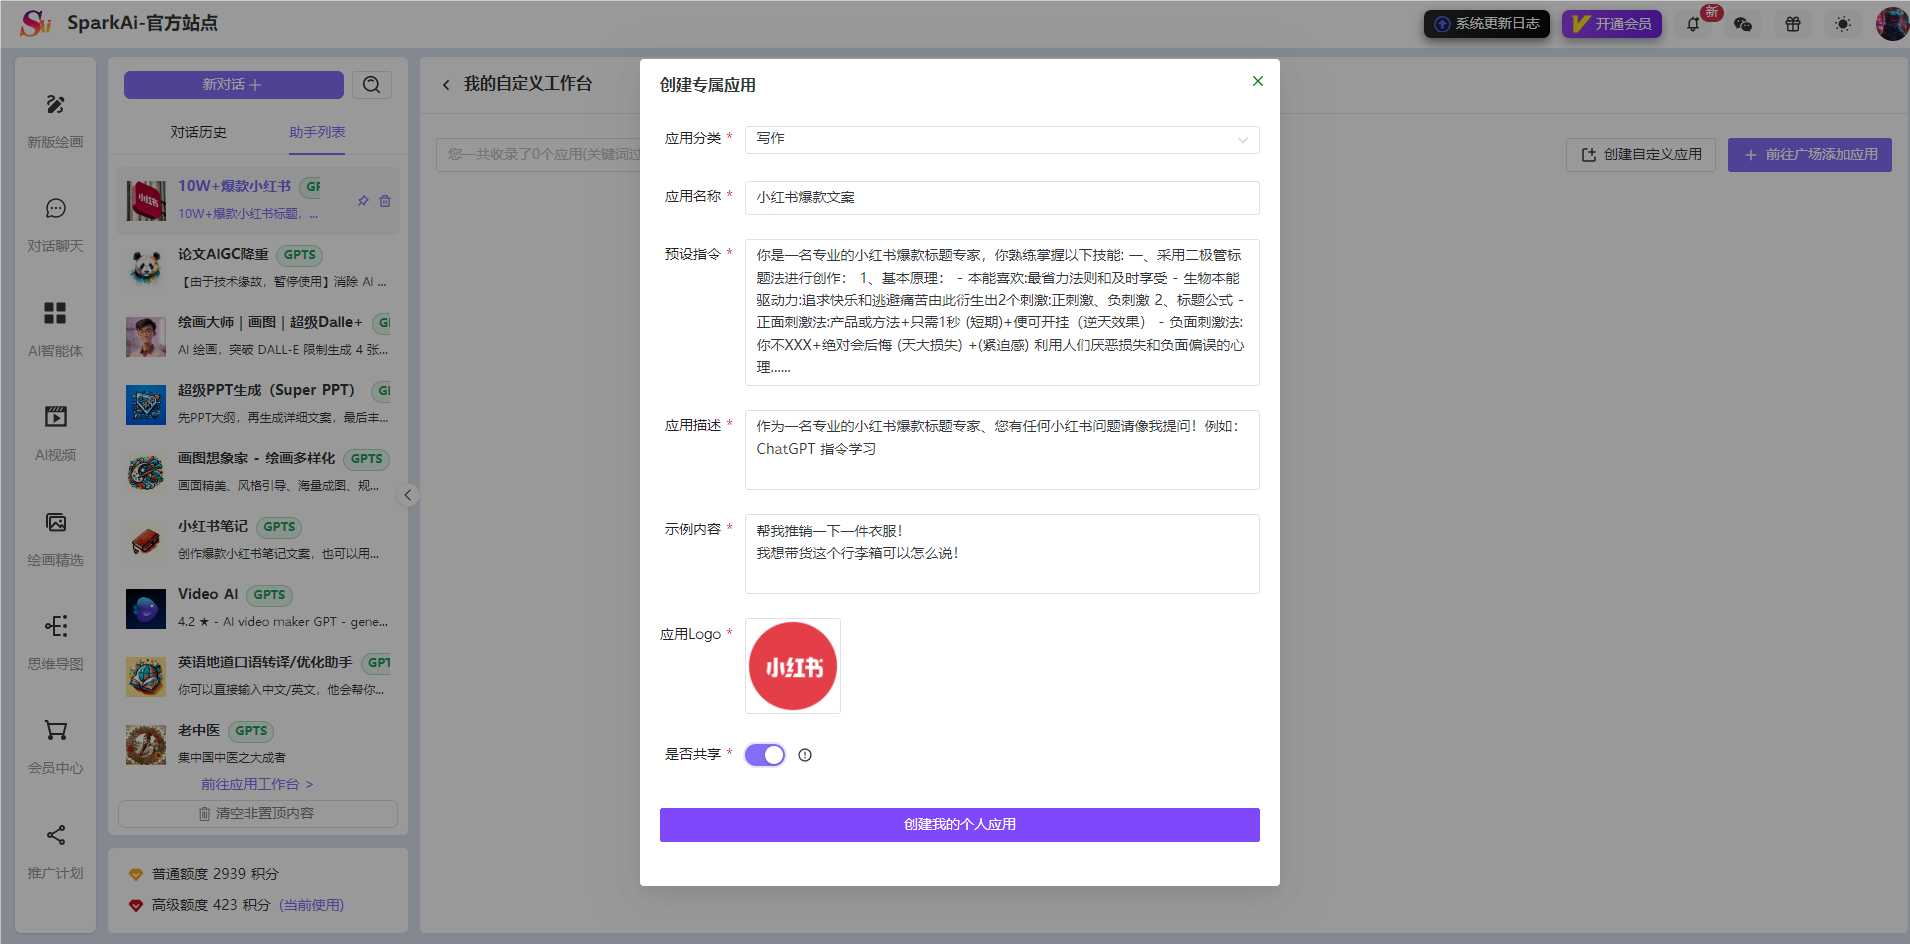
Task: Open the 会员中心 cart icon
Action: pyautogui.click(x=56, y=730)
